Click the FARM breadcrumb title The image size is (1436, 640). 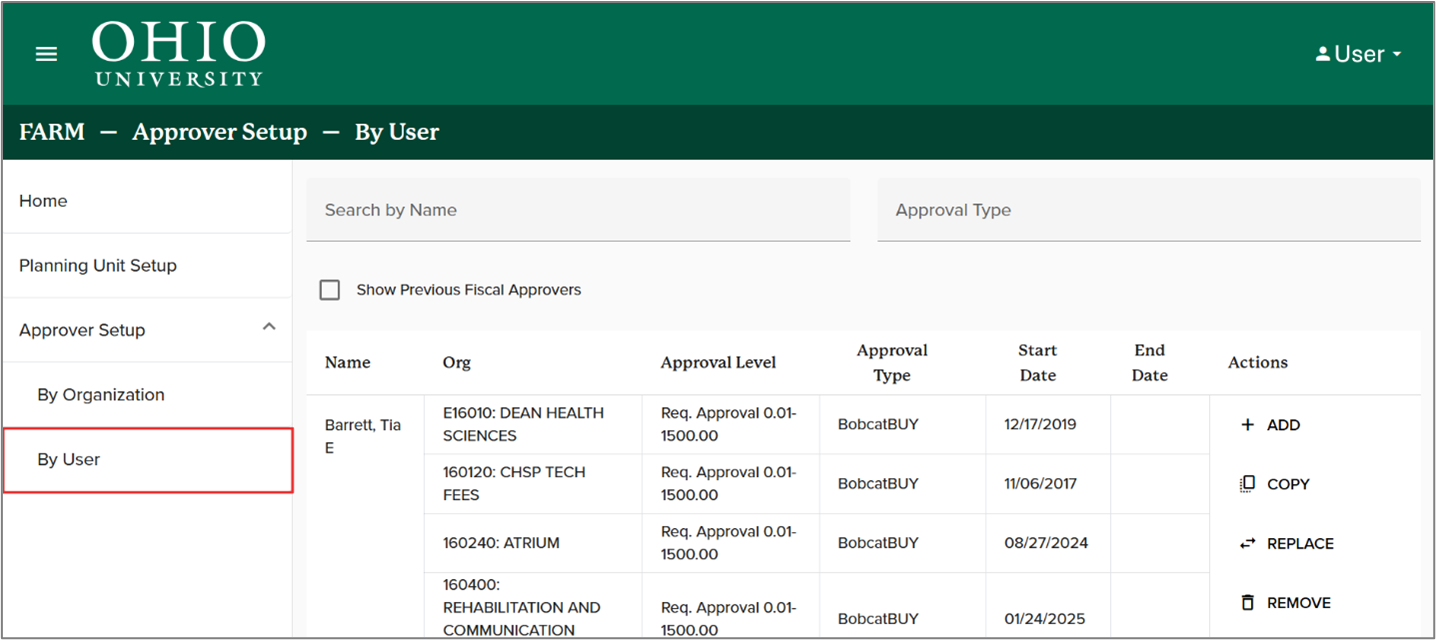pos(52,132)
